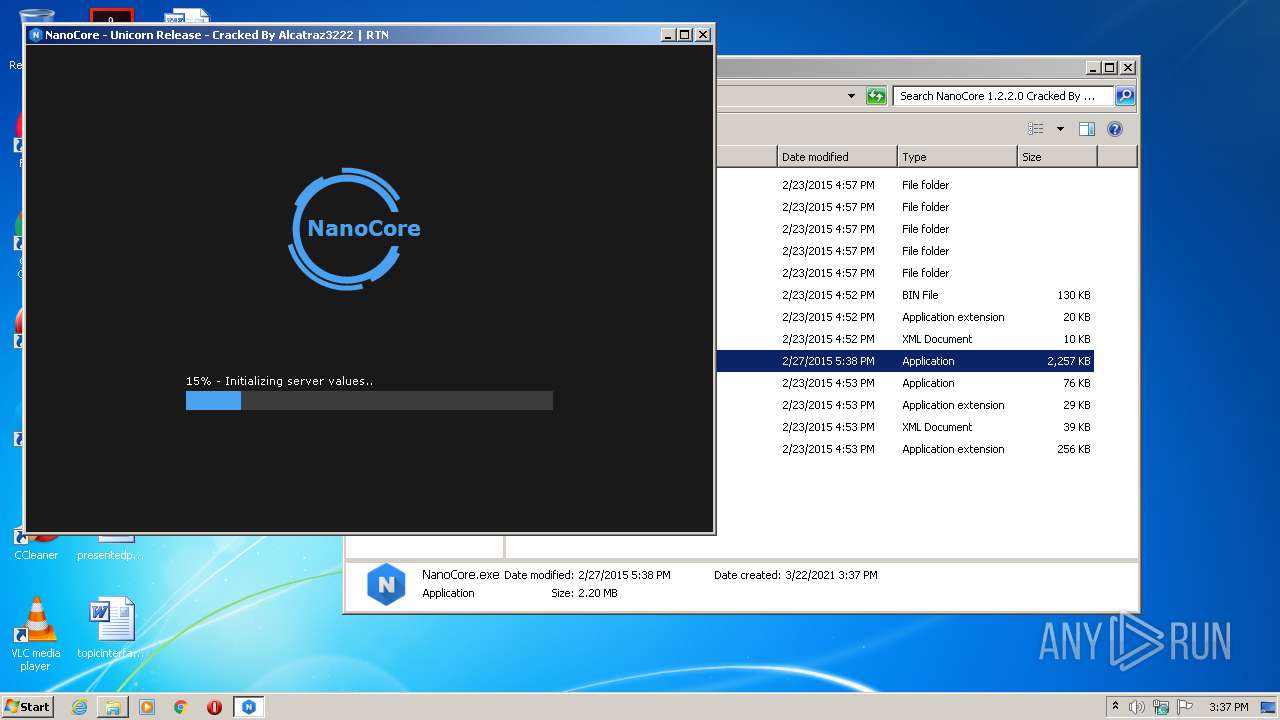Close the Explorer window
Screen dimensions: 1280x720
pos(1128,68)
